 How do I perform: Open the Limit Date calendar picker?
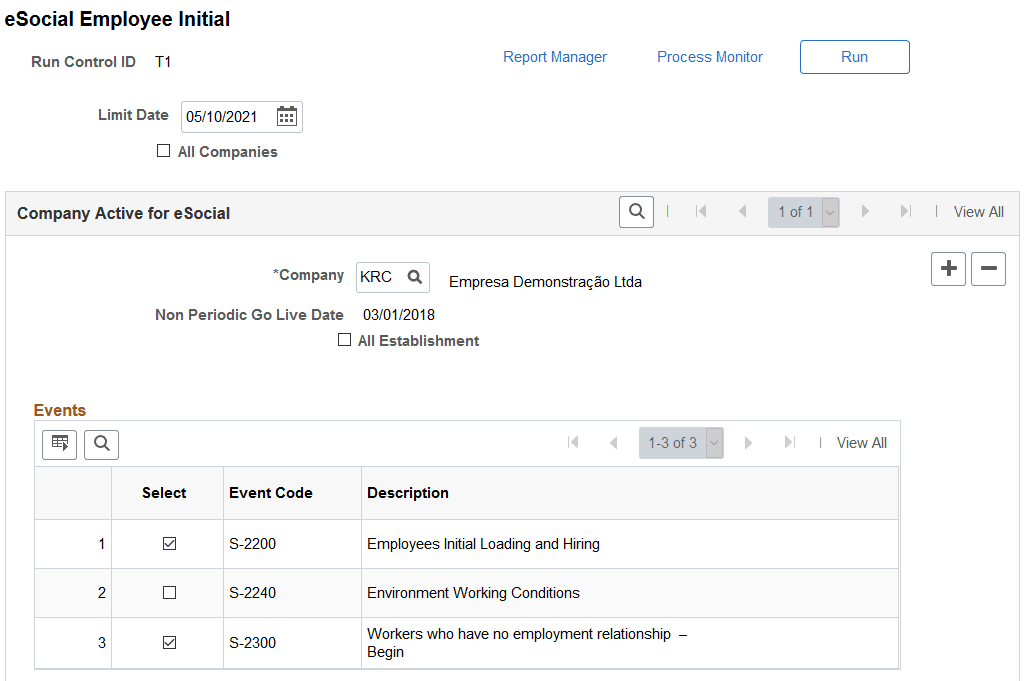287,117
